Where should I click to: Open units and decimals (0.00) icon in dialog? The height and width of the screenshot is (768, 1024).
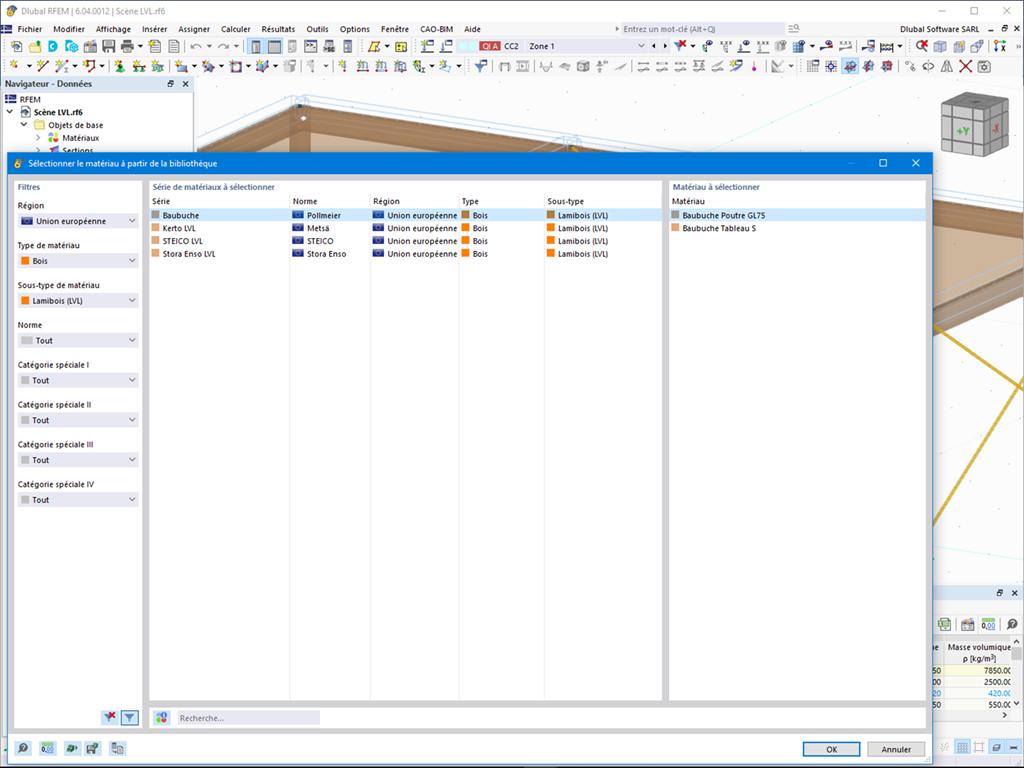(x=47, y=748)
